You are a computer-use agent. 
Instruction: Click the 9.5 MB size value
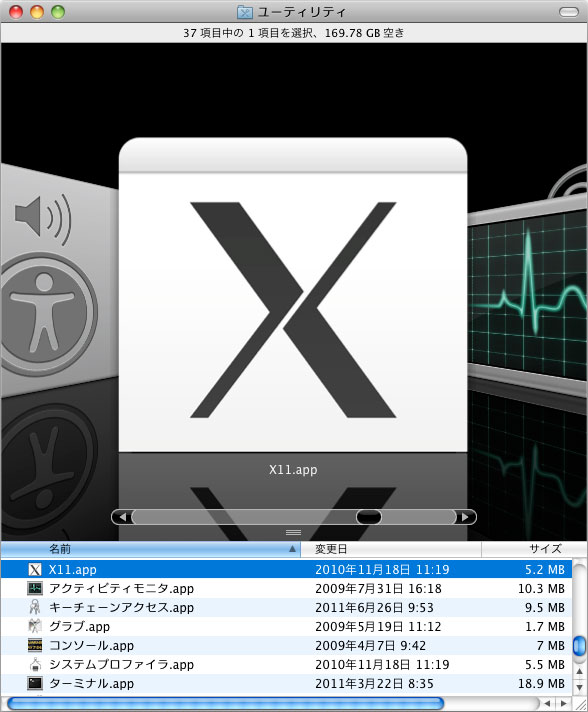coord(545,608)
